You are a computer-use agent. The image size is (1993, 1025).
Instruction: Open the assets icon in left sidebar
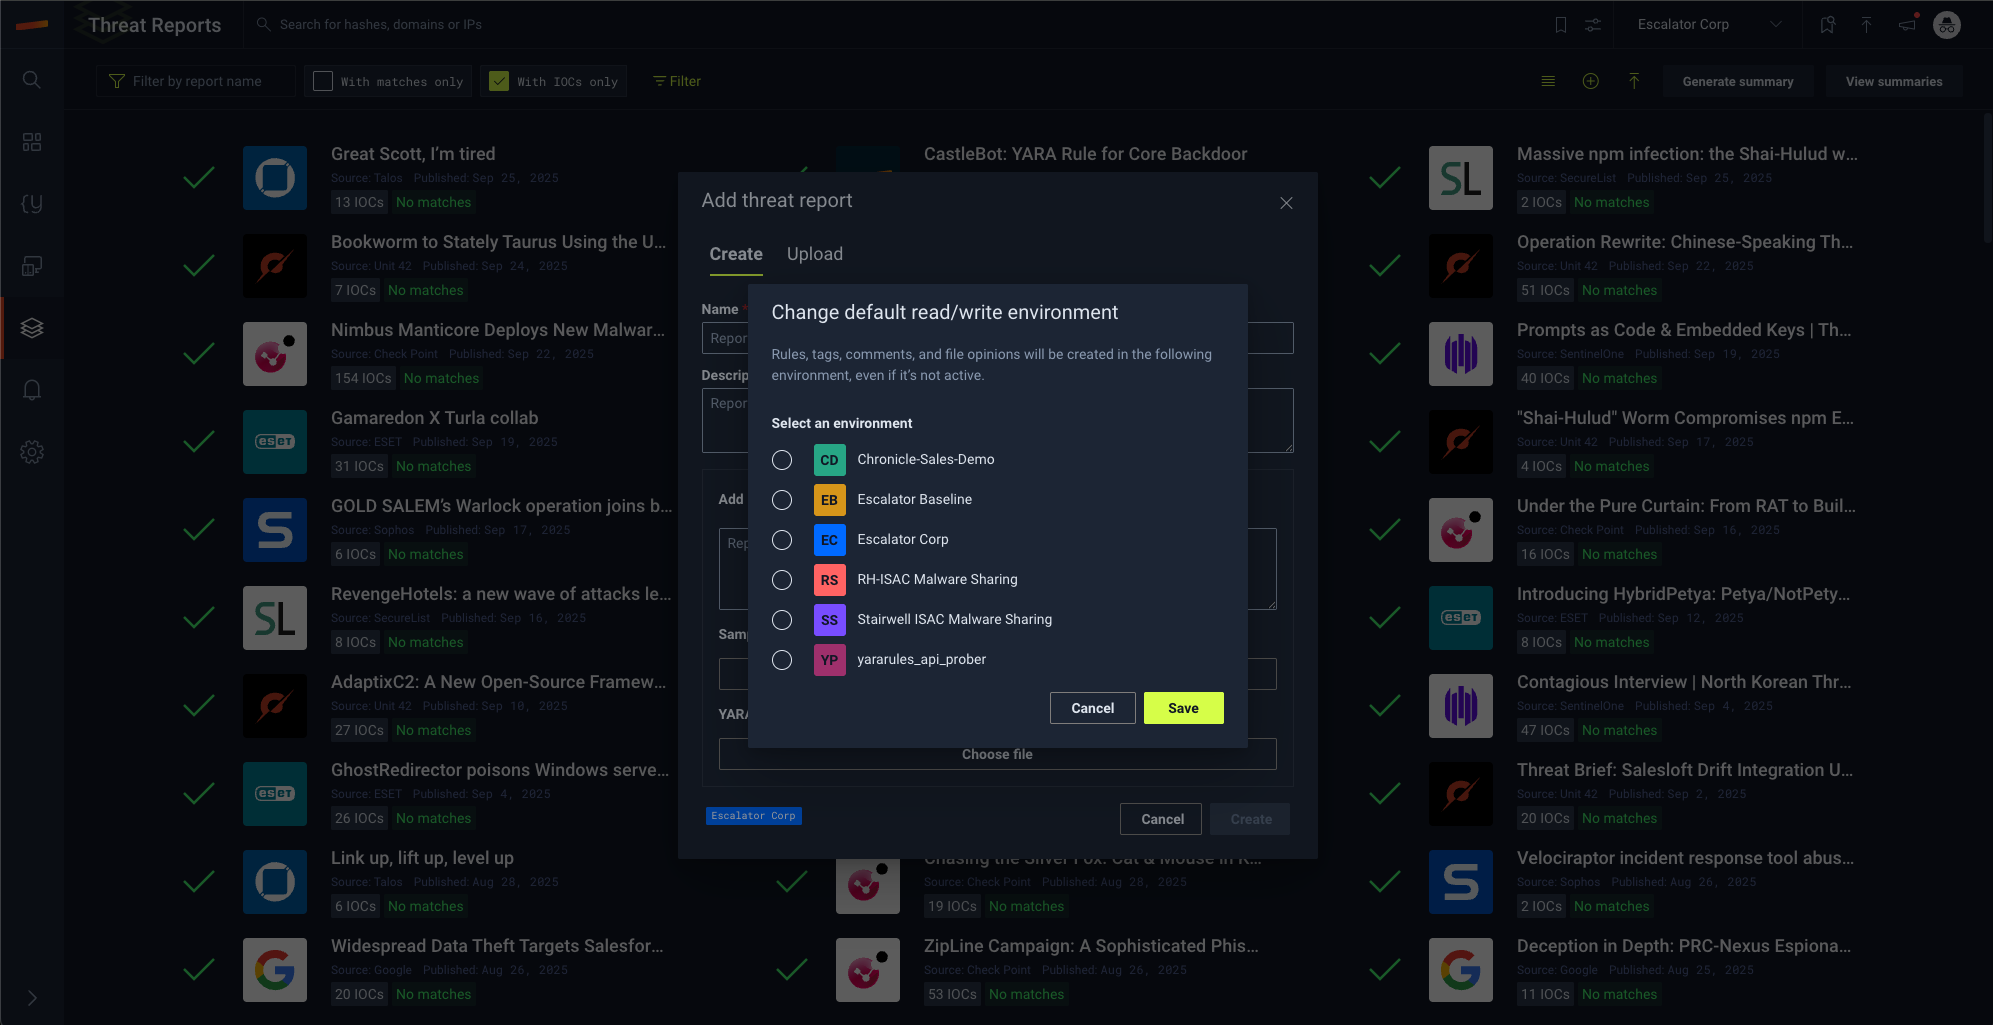(x=32, y=266)
